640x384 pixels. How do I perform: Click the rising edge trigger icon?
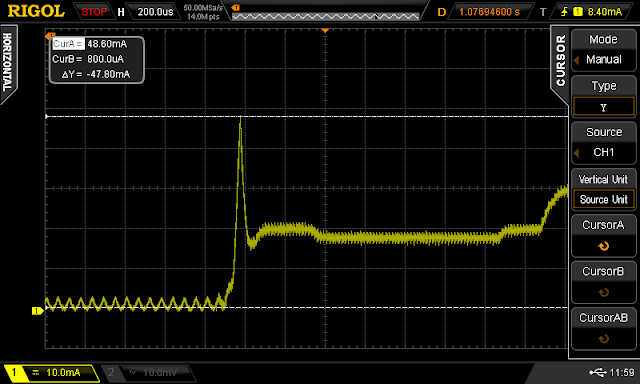click(564, 12)
